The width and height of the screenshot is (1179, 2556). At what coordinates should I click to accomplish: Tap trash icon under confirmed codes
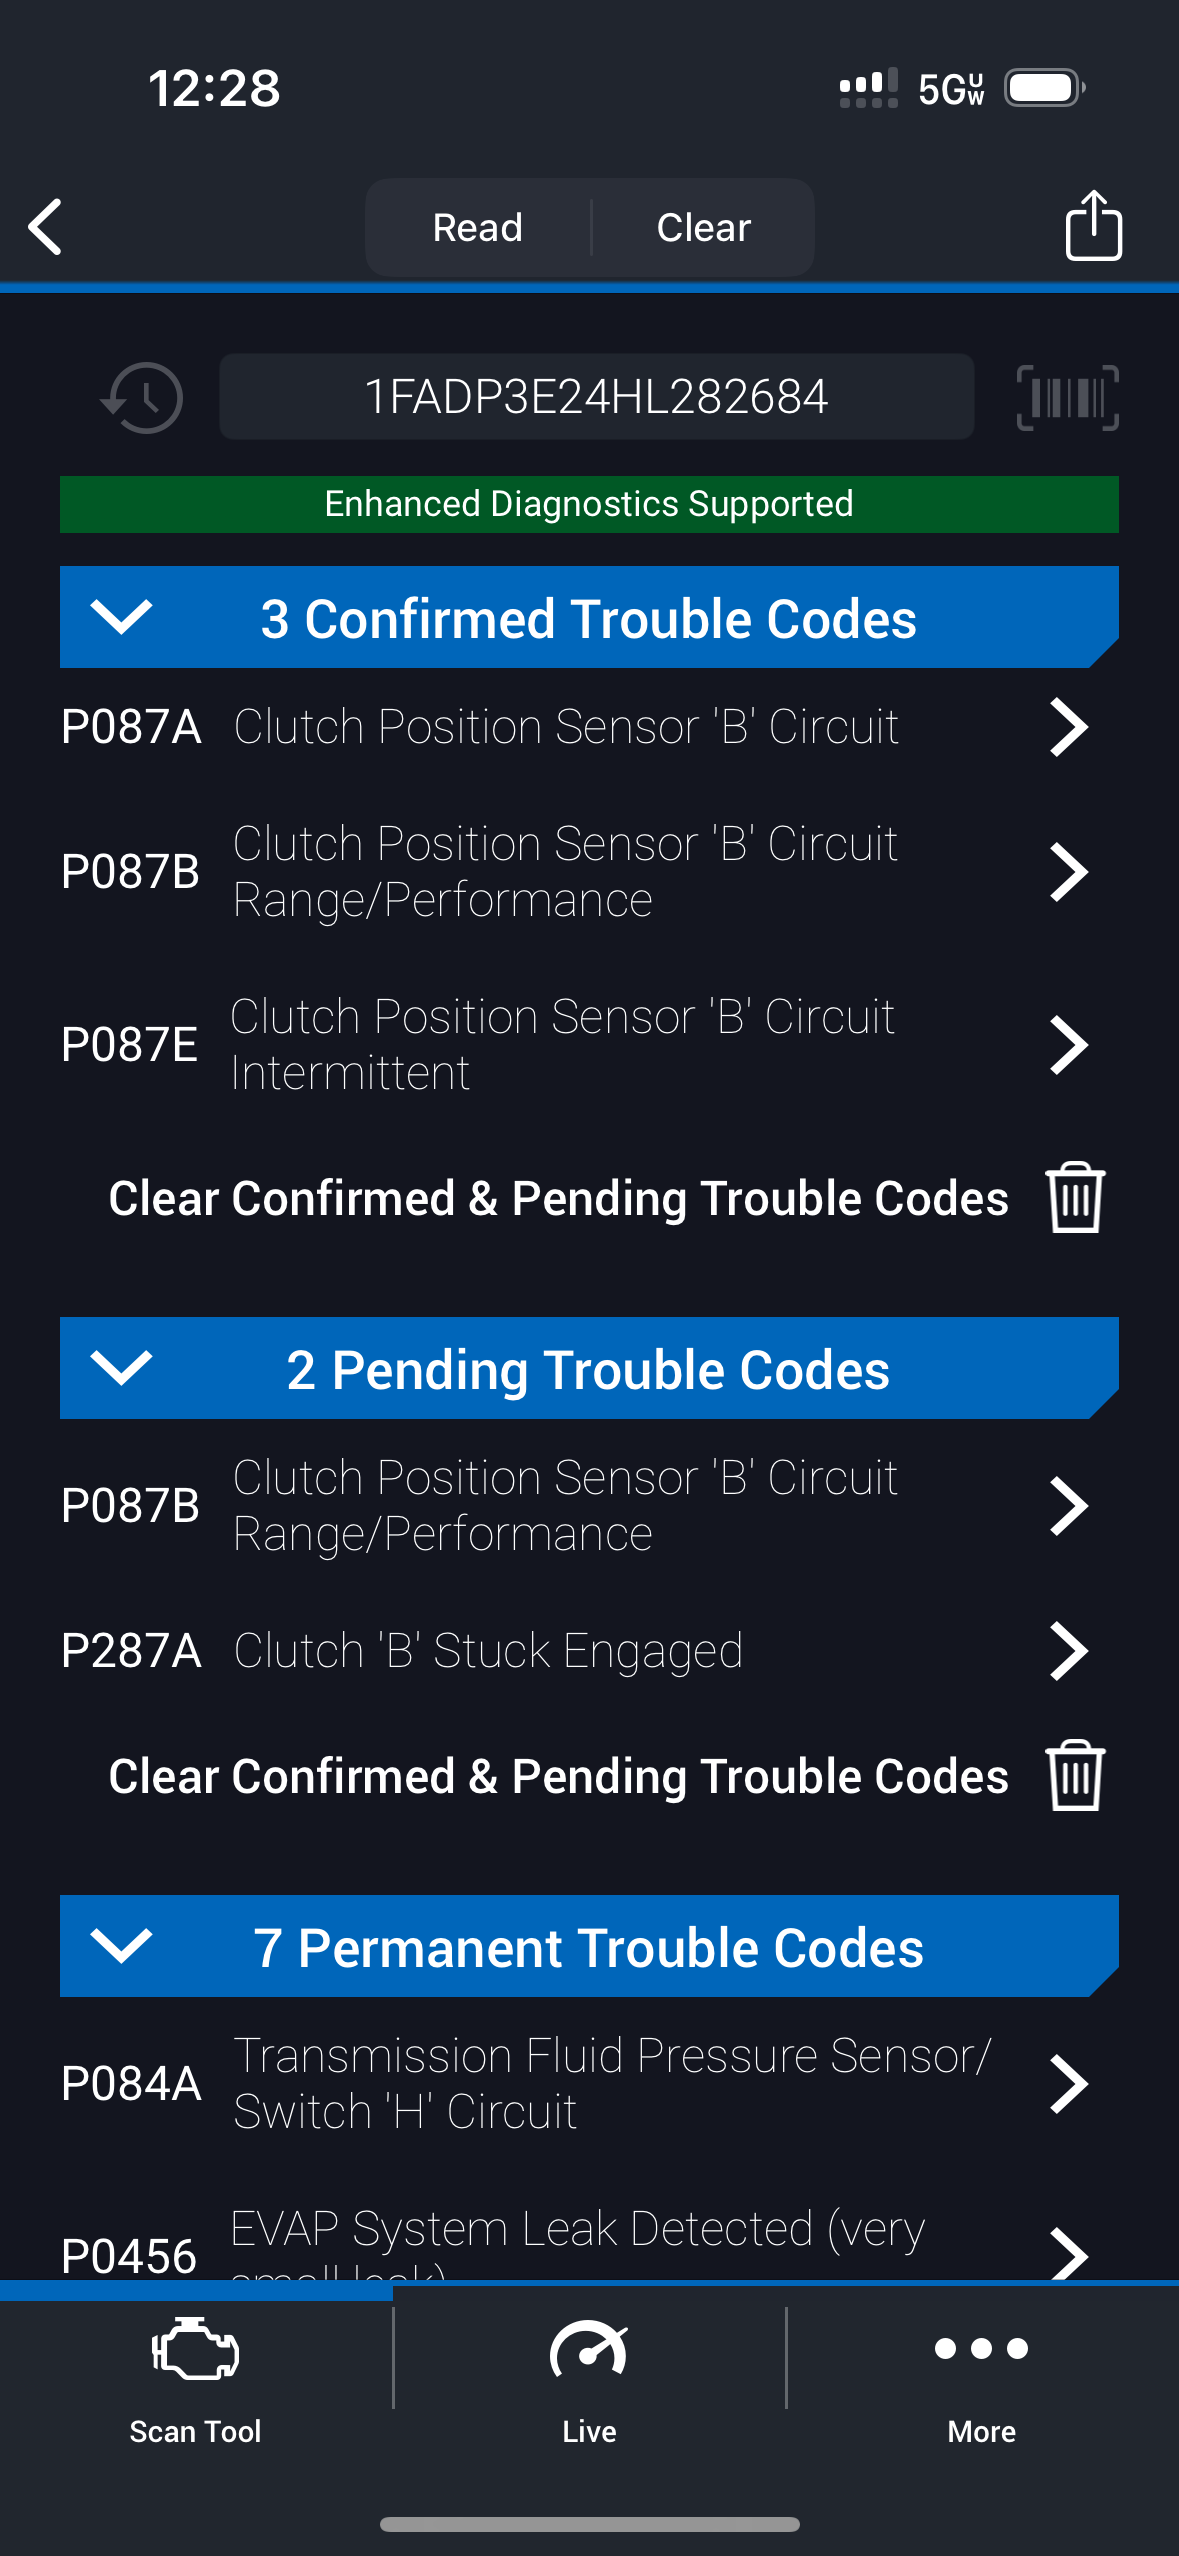pos(1075,1197)
